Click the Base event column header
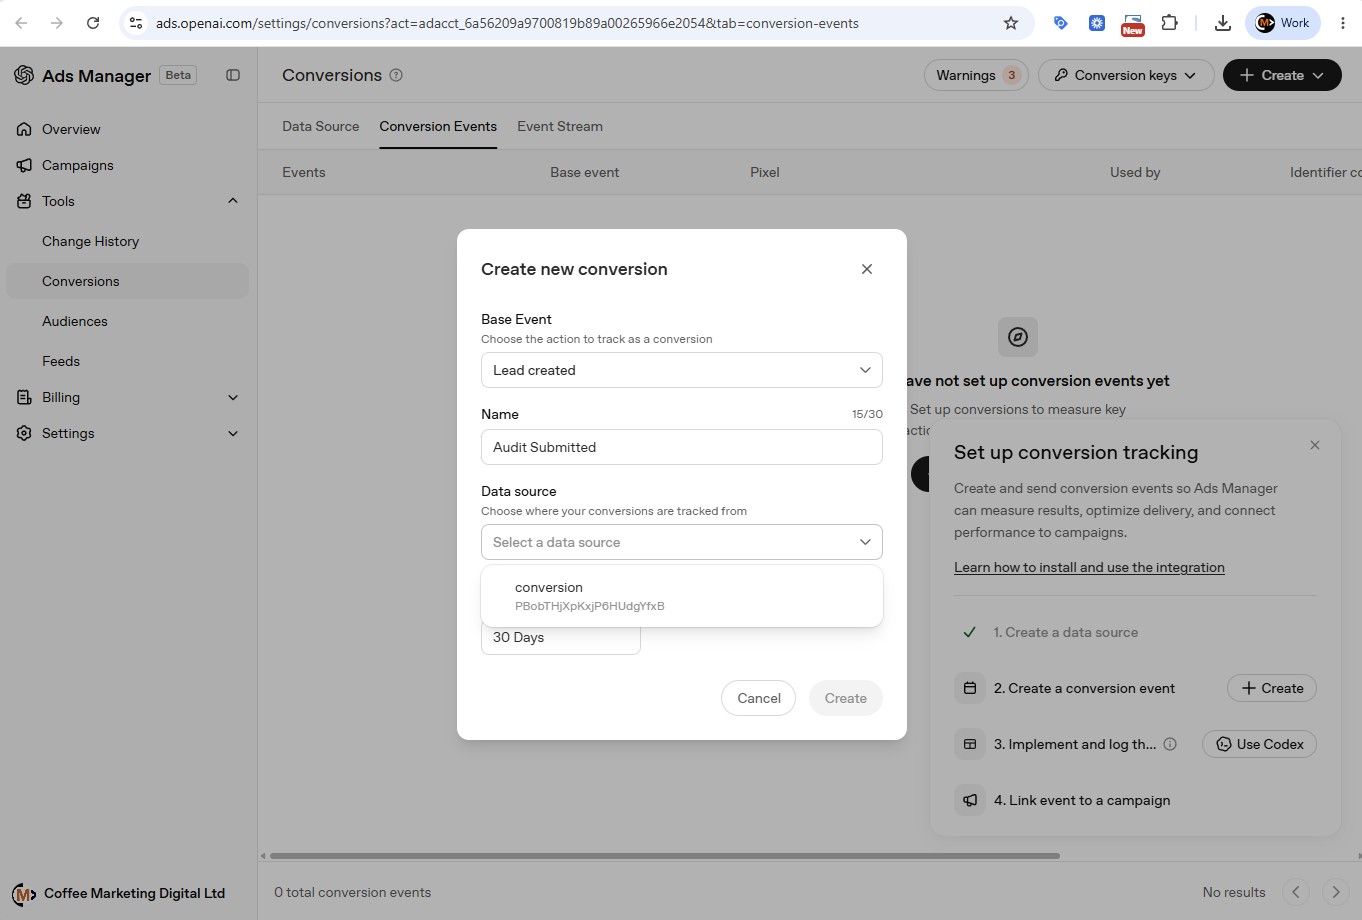This screenshot has height=920, width=1362. pos(584,172)
